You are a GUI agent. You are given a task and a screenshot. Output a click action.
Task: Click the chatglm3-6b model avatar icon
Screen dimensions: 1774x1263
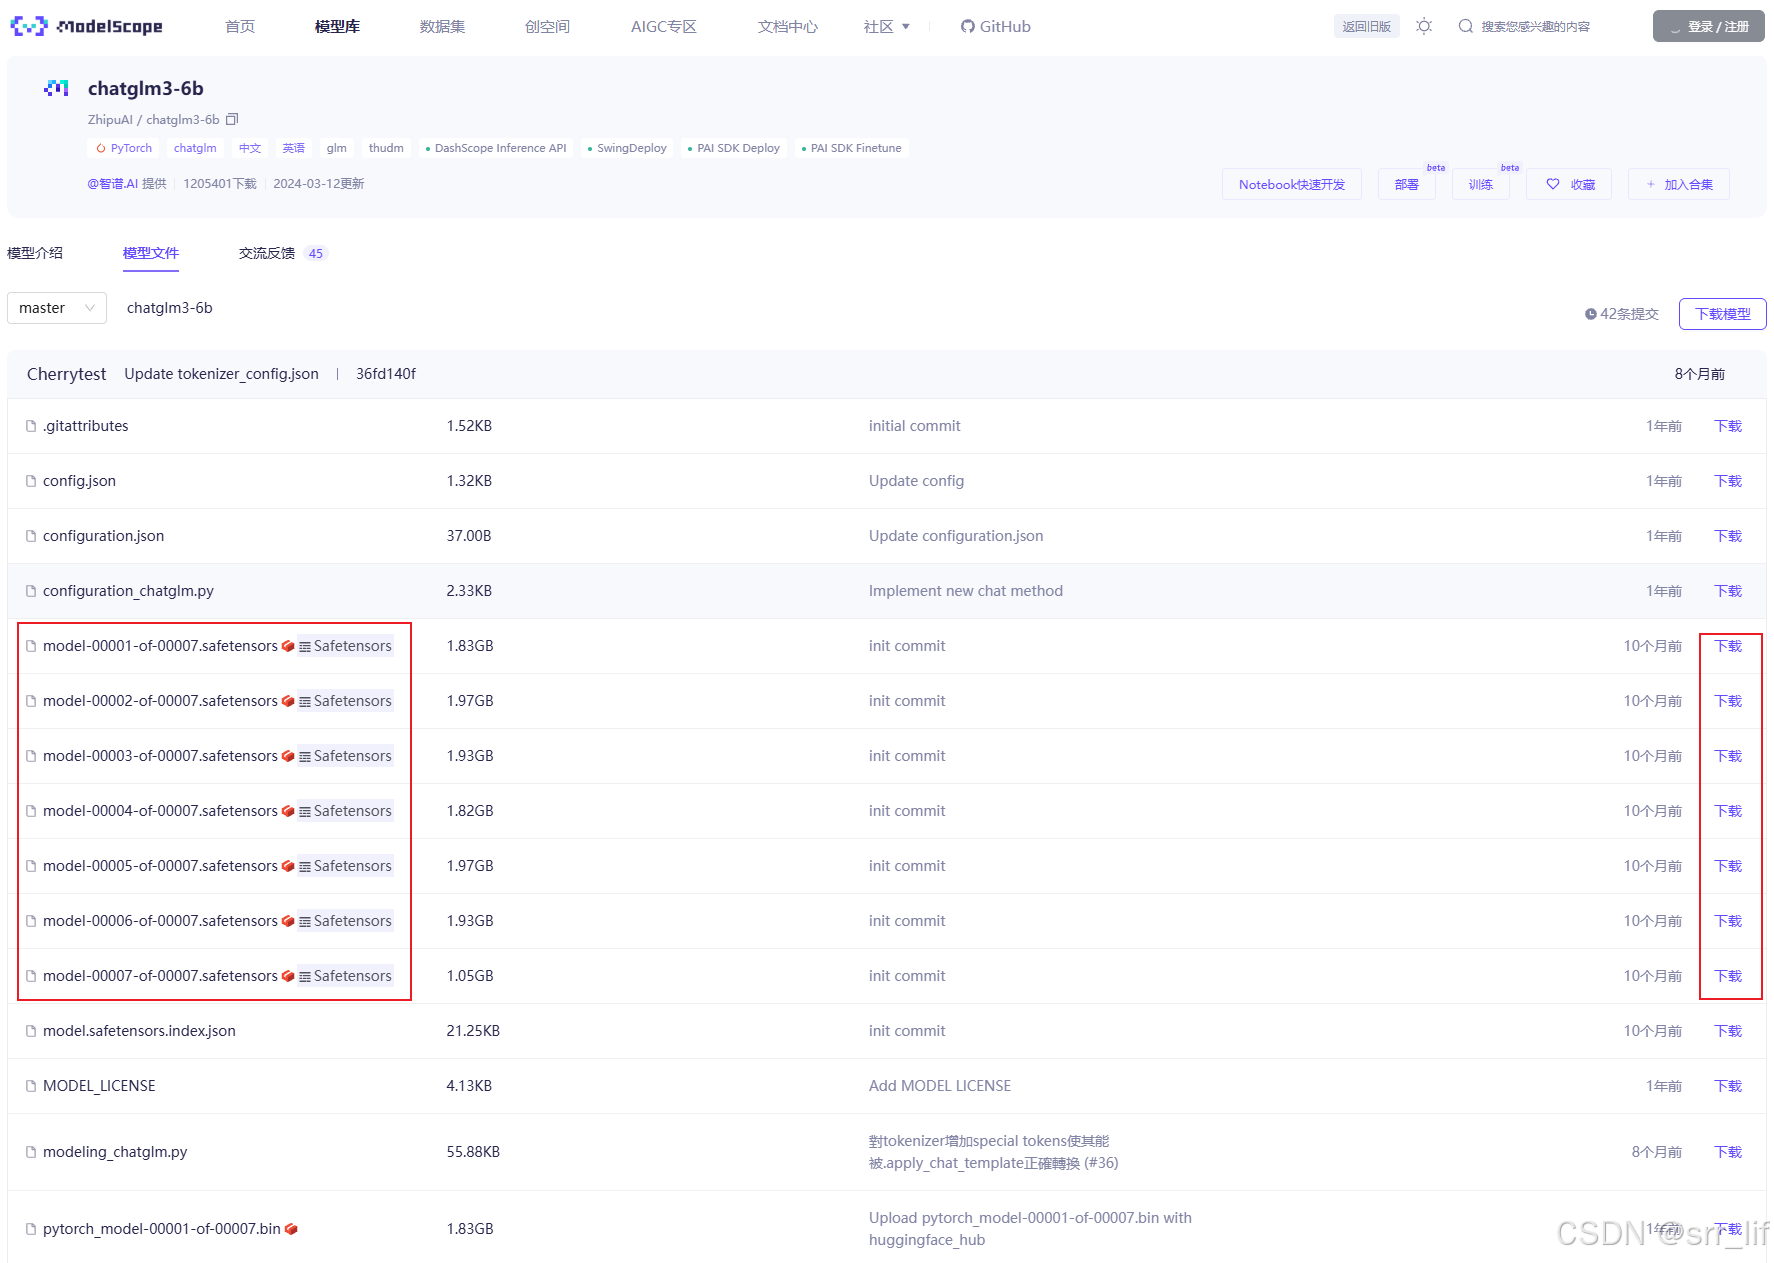point(56,88)
